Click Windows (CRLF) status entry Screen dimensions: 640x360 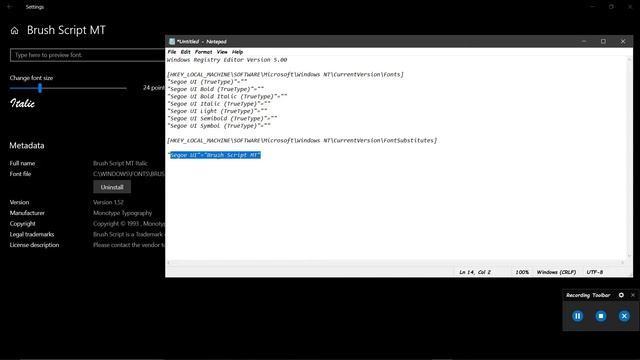click(556, 272)
